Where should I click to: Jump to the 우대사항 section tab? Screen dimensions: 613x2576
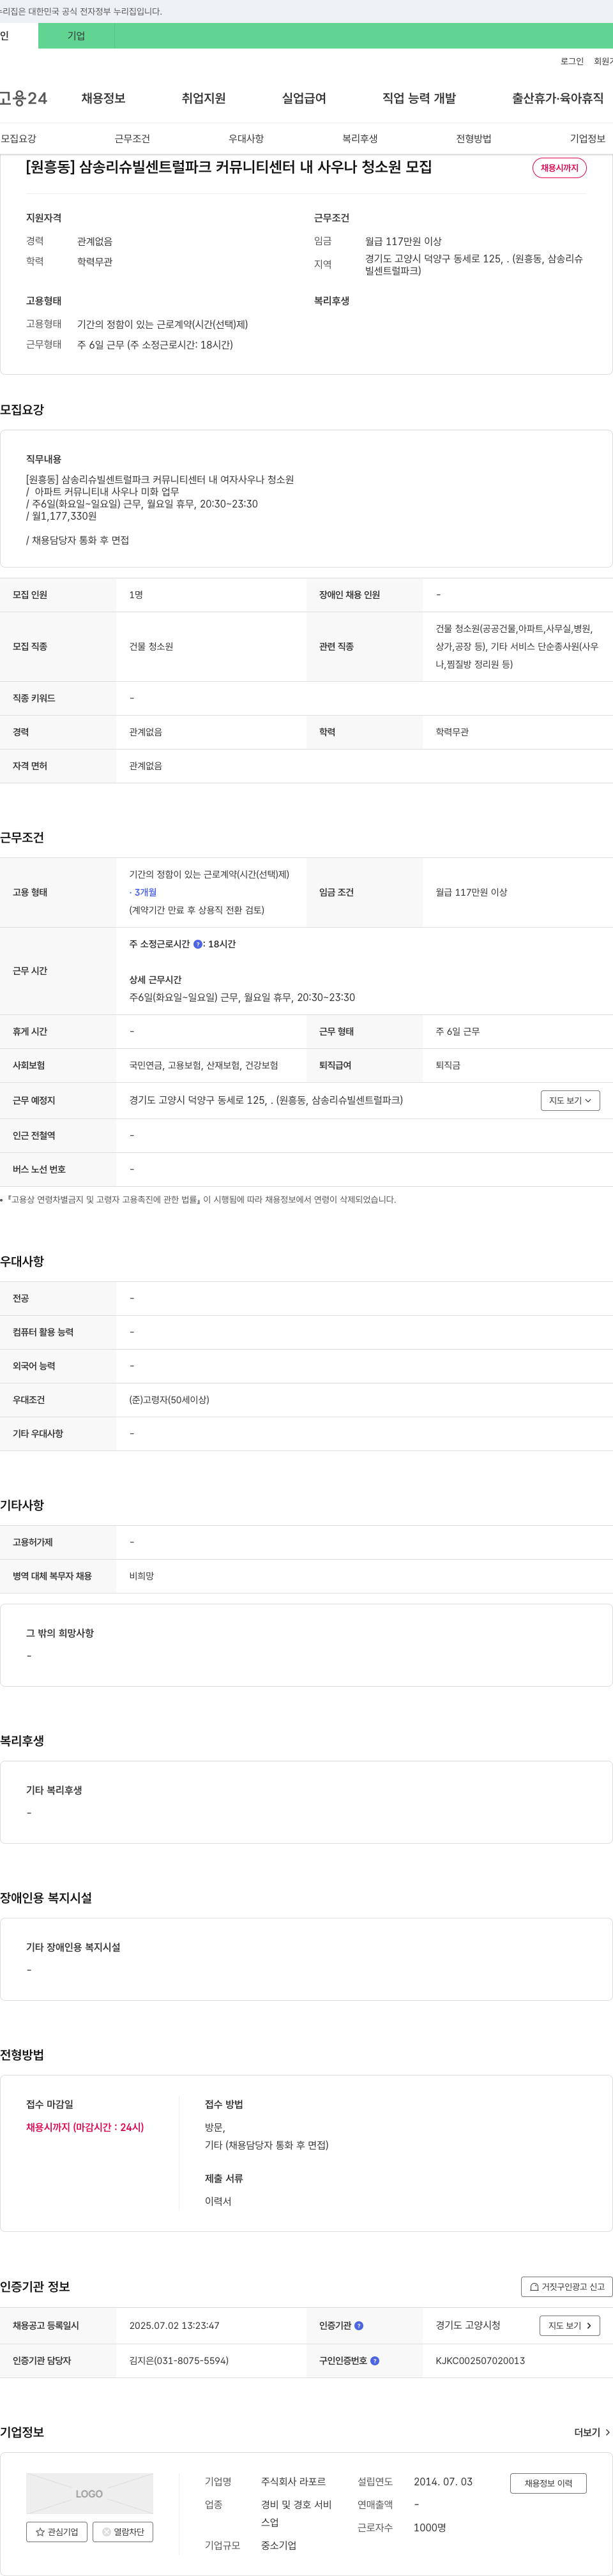pyautogui.click(x=246, y=139)
